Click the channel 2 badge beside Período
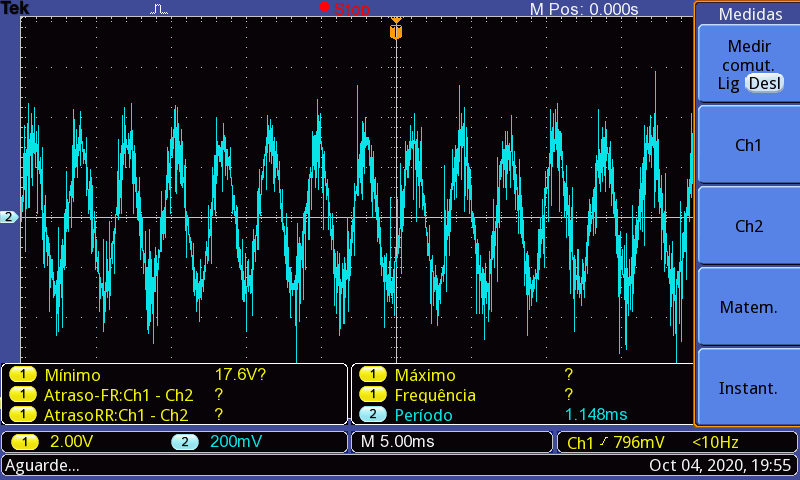This screenshot has height=480, width=800. point(372,415)
